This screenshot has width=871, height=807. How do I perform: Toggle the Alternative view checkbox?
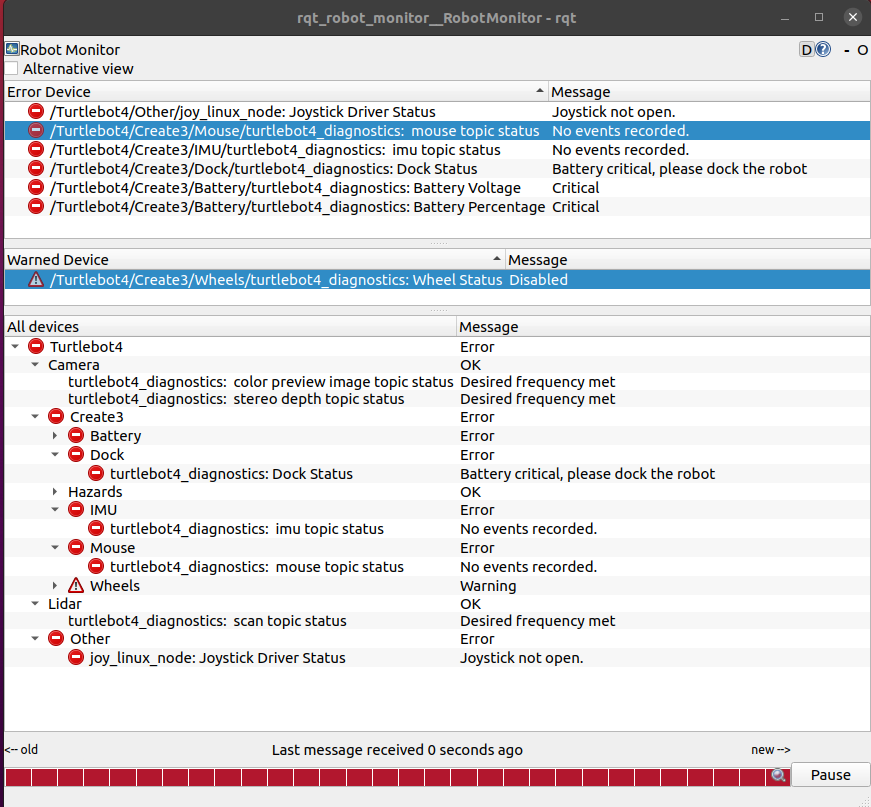tap(12, 69)
